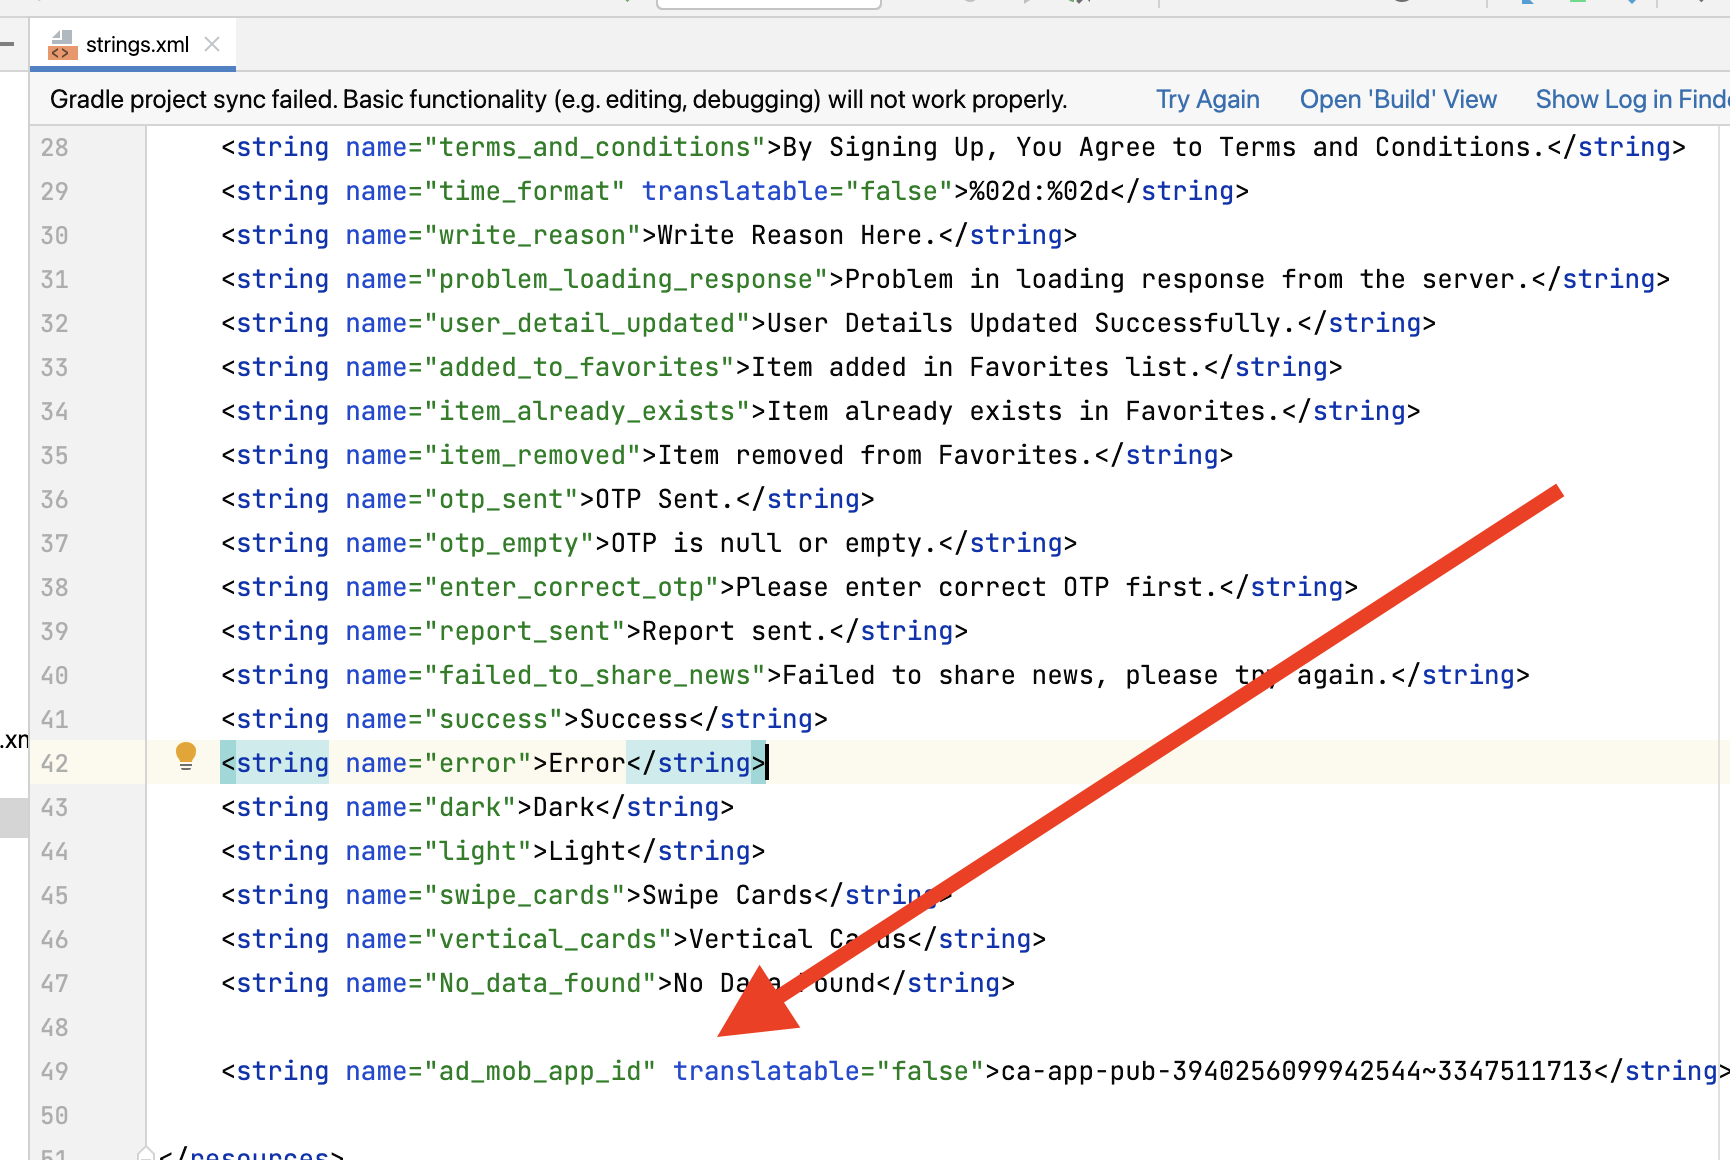Click the "success" string name on line 41
Screen dimensions: 1730x1160
494,720
